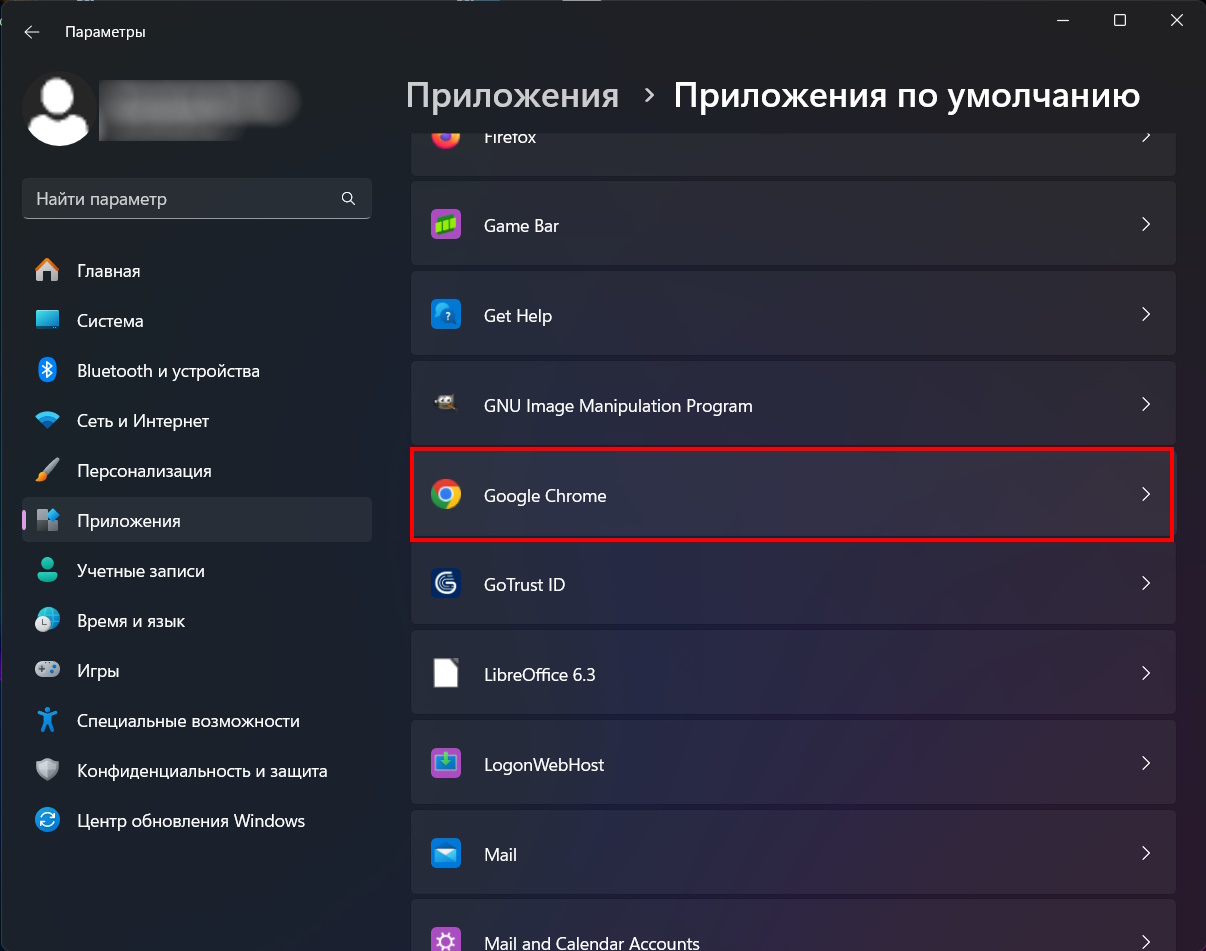Click the Специальные возможности accessibility icon

47,721
